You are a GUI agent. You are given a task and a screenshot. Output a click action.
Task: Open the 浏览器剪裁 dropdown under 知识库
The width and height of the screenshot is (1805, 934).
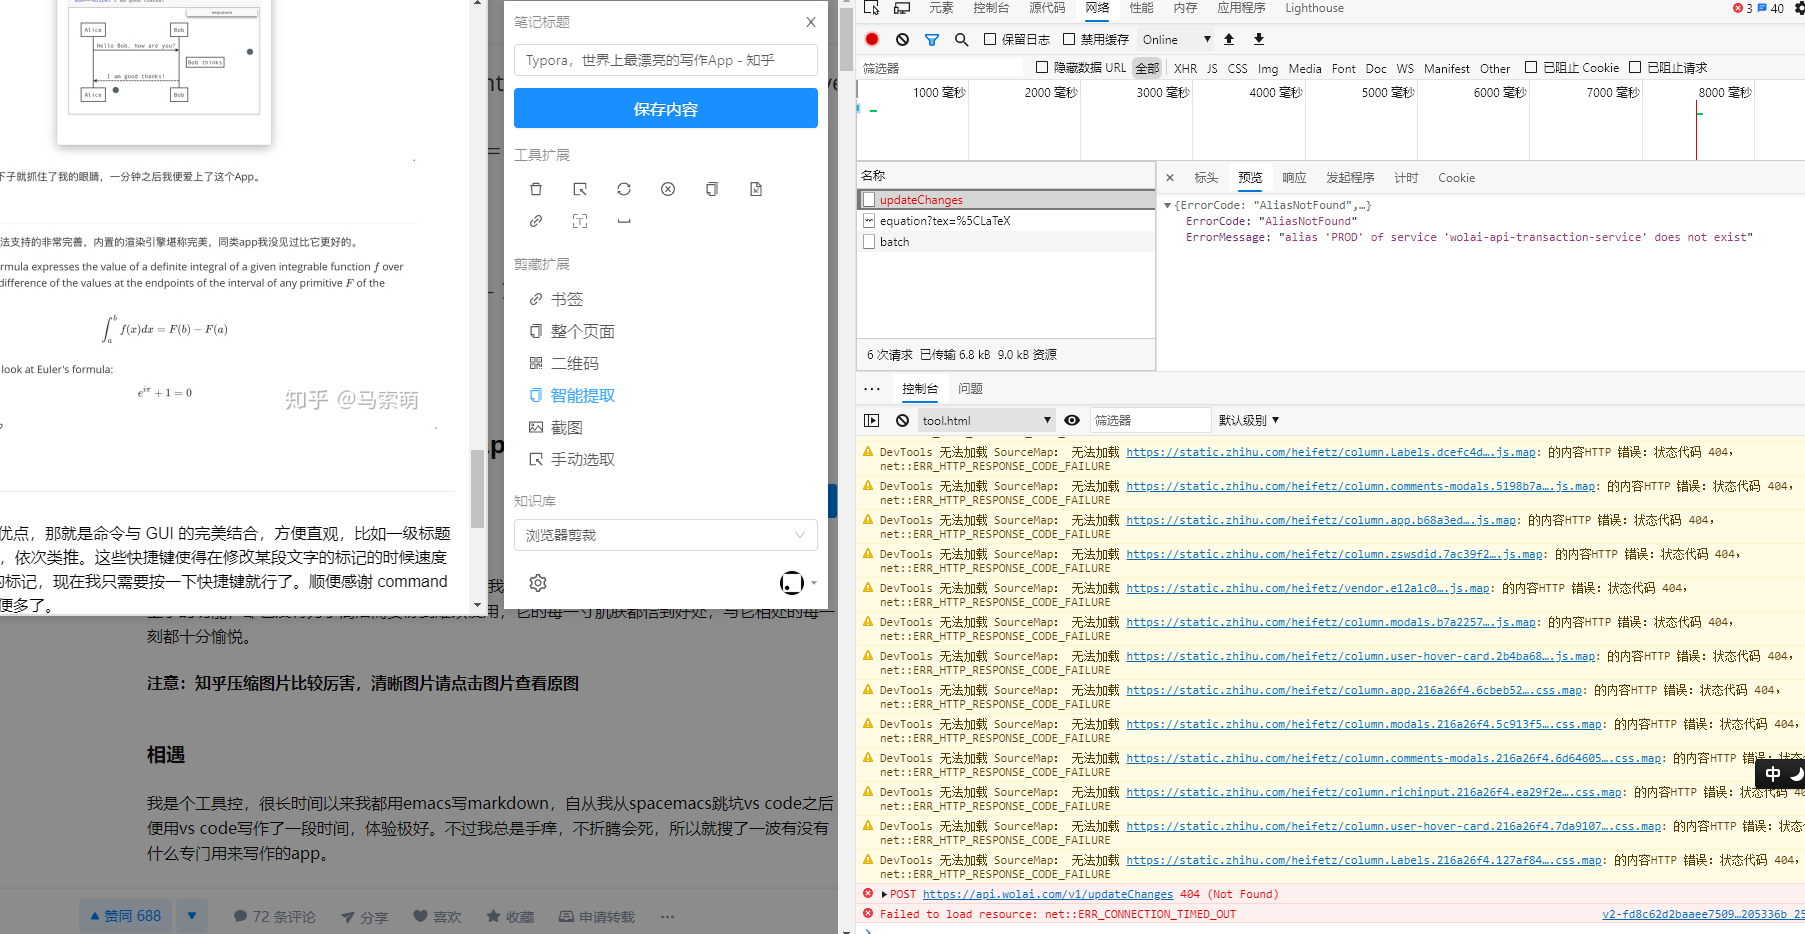(665, 535)
